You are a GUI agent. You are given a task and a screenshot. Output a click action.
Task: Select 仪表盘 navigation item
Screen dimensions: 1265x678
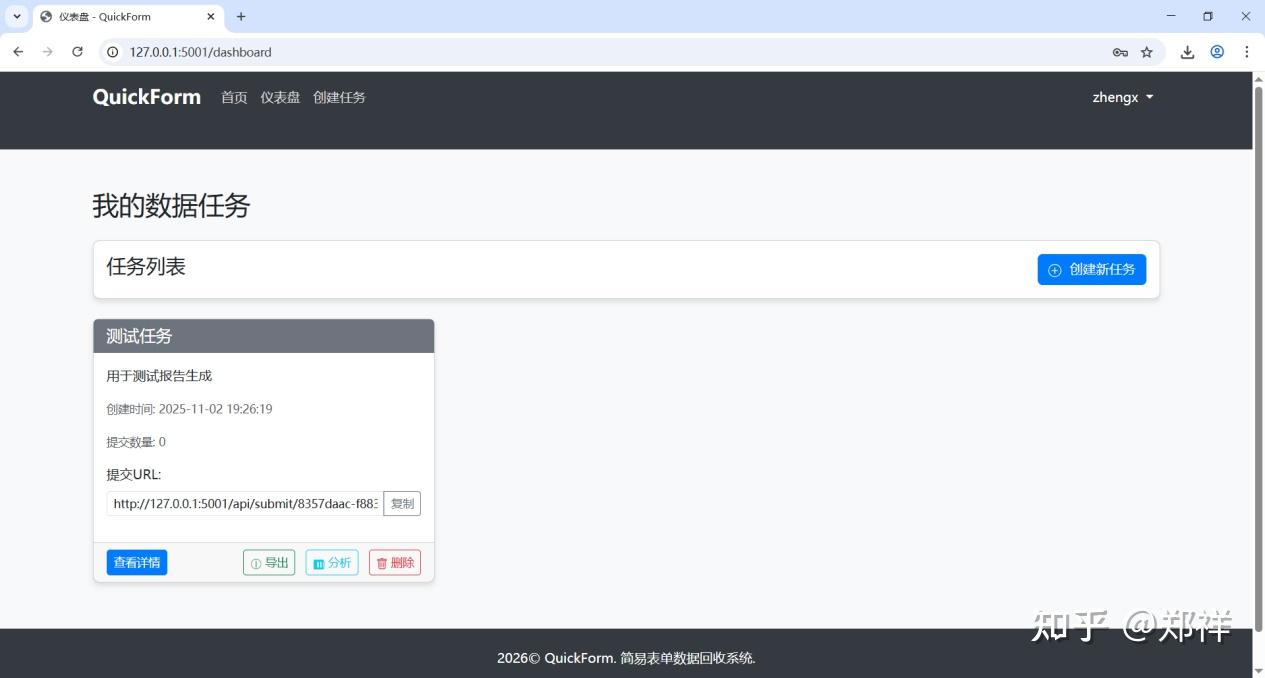(x=280, y=97)
